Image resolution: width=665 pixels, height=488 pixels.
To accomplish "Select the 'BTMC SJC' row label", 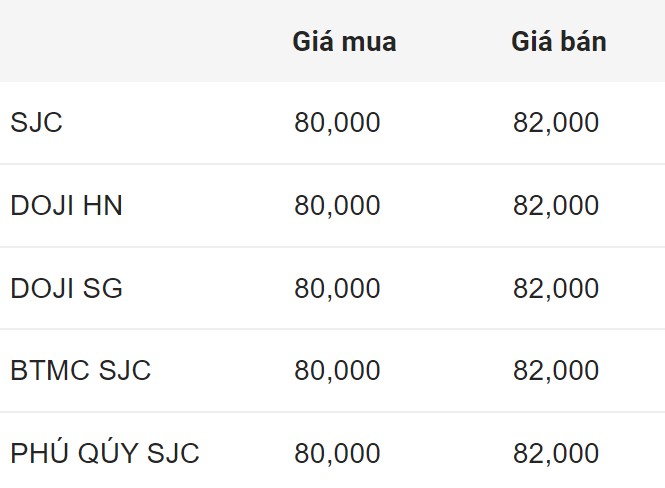I will click(x=81, y=371).
